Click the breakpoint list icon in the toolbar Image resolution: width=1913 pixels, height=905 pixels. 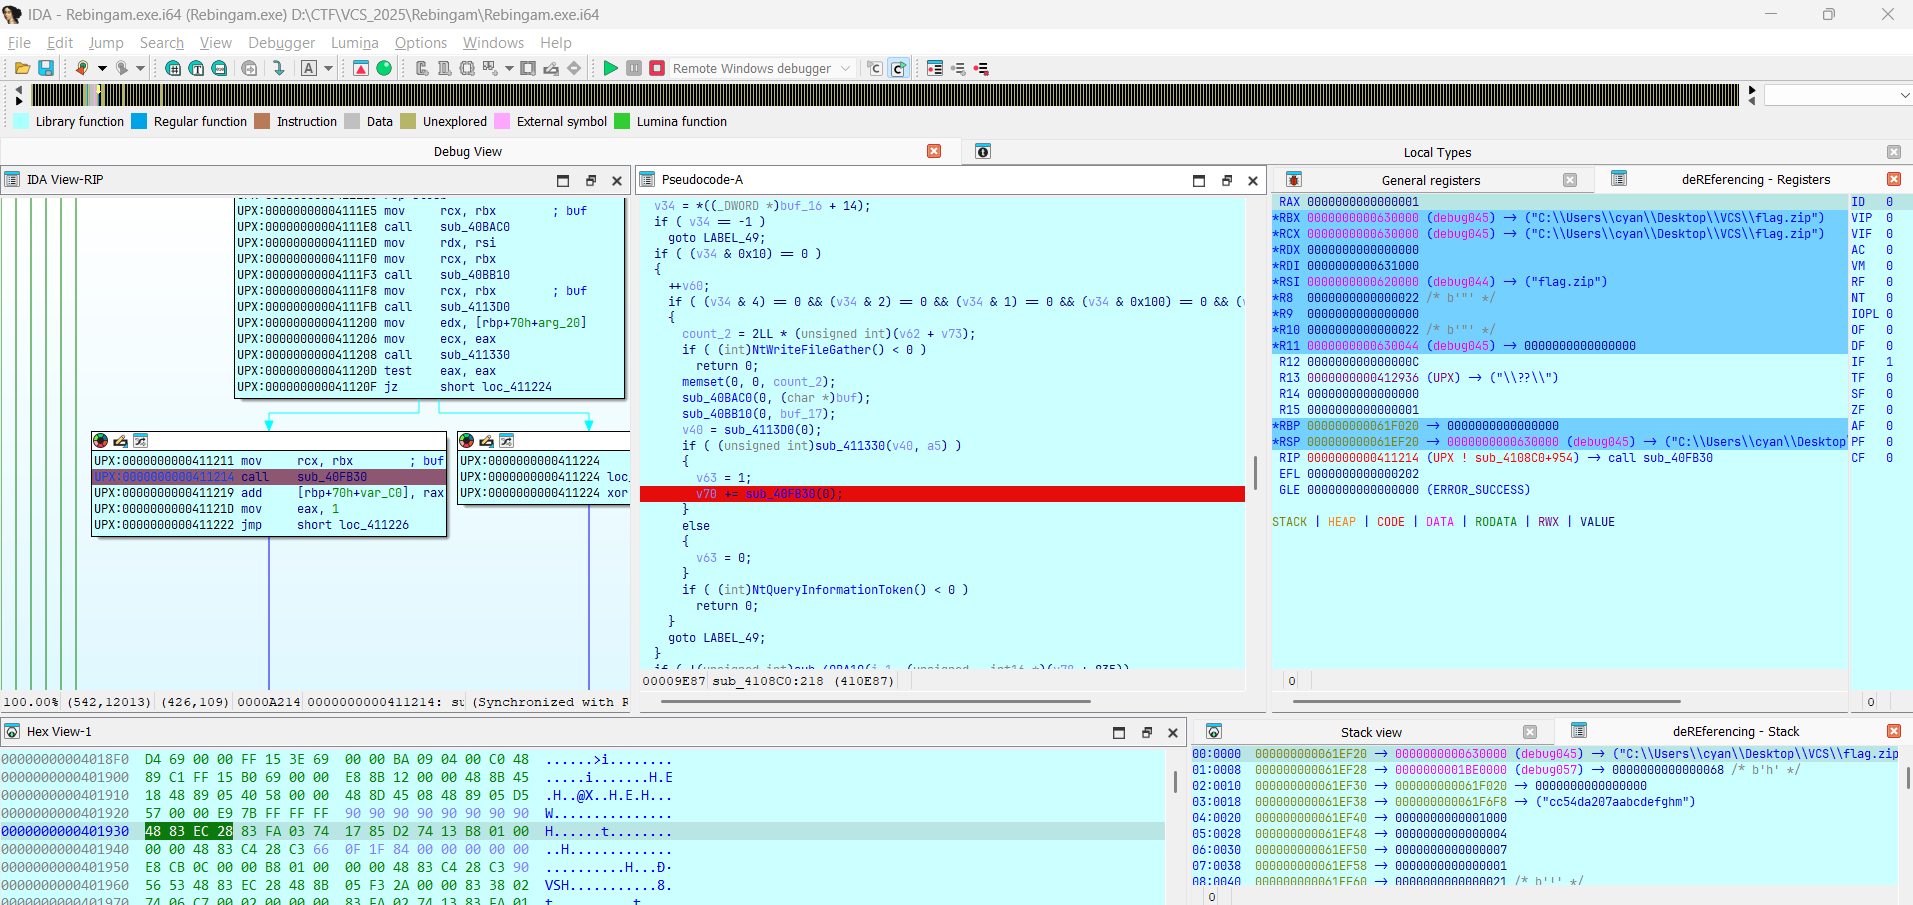934,68
